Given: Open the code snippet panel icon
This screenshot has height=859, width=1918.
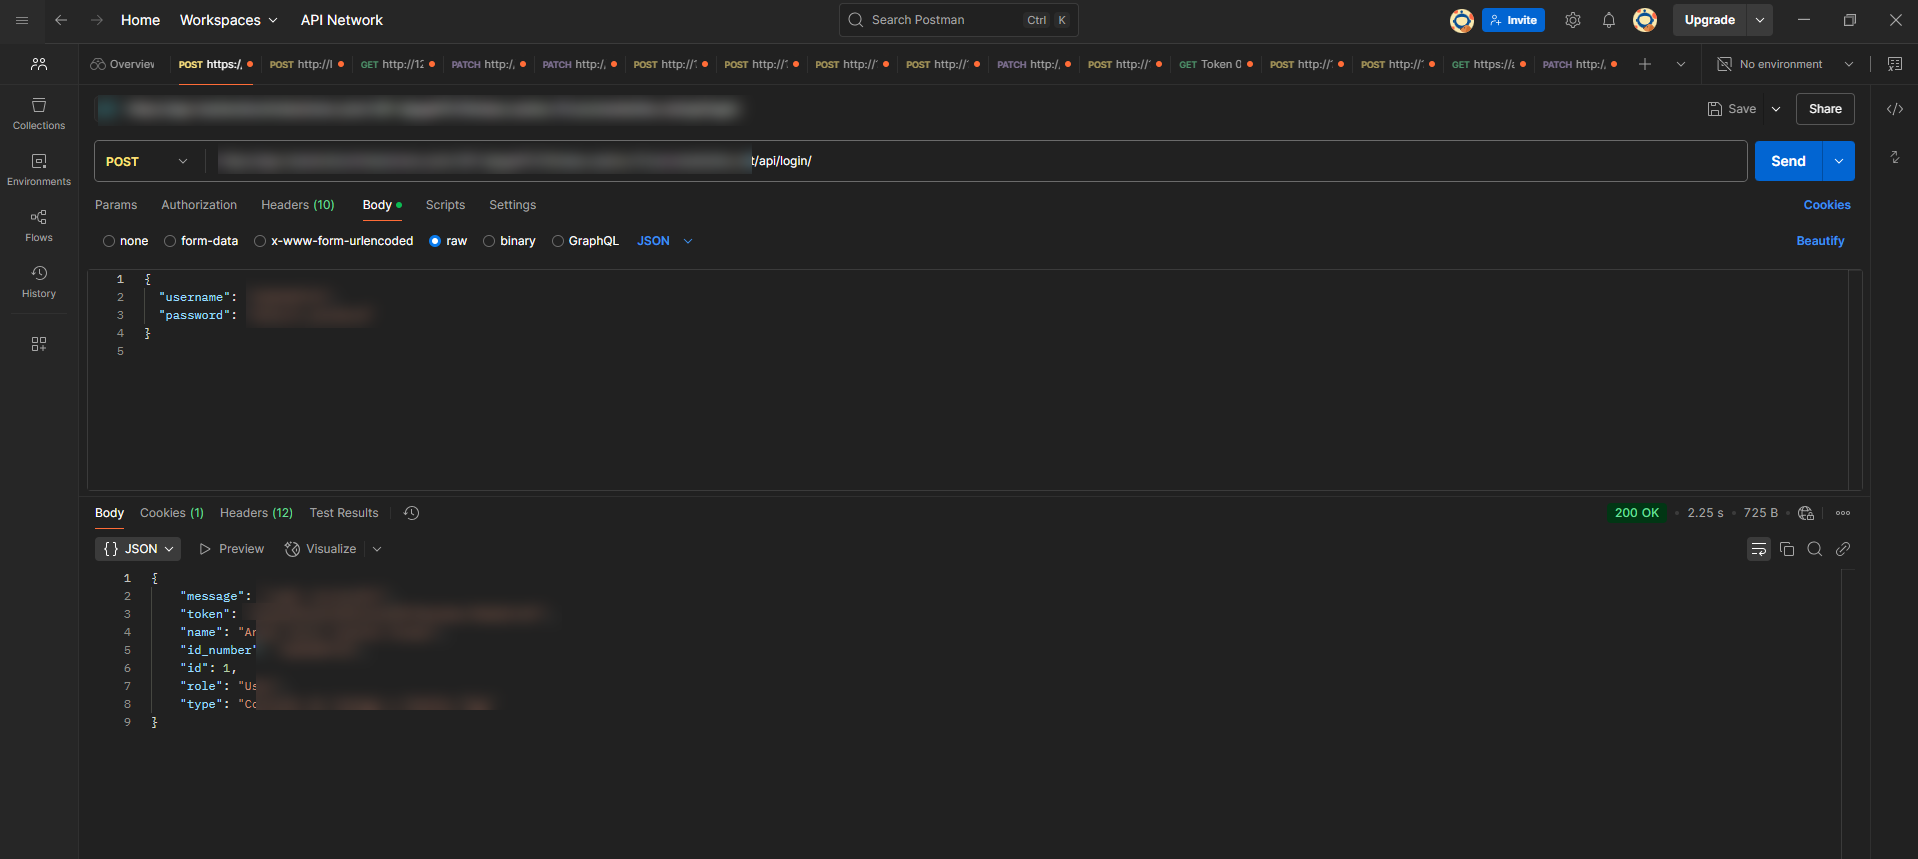Looking at the screenshot, I should point(1894,109).
